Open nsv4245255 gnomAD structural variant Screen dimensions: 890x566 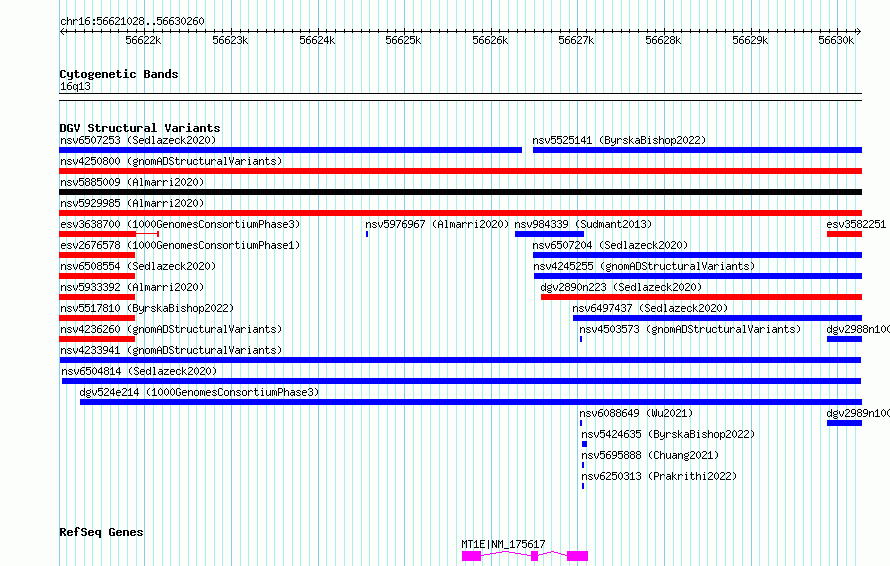tap(698, 276)
